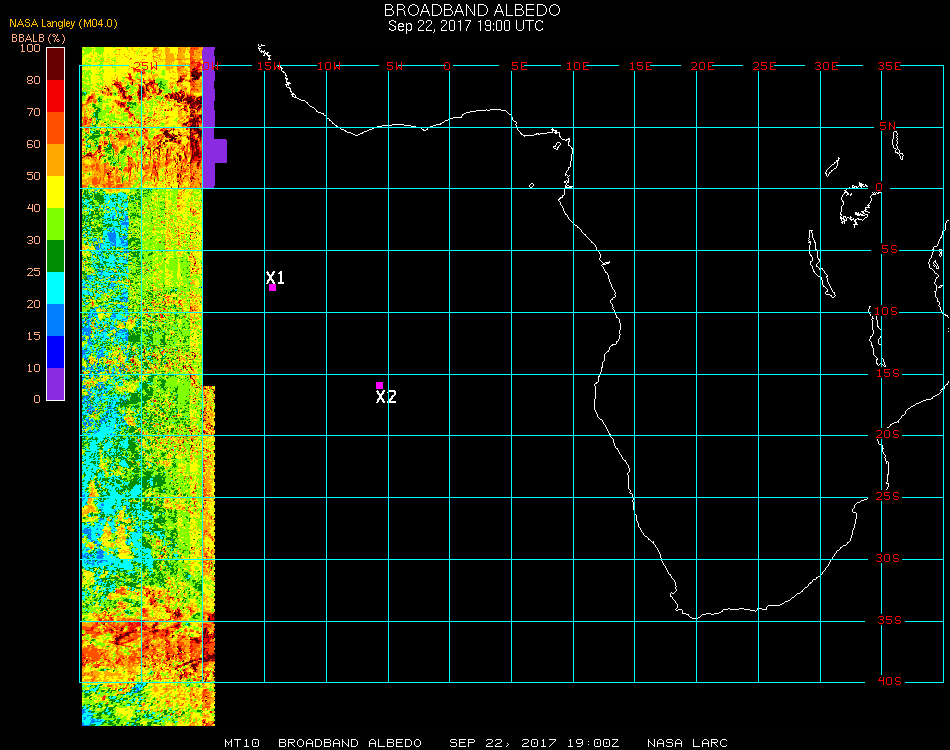
Task: Select the purple 0-10% color bar segment
Action: (x=56, y=384)
